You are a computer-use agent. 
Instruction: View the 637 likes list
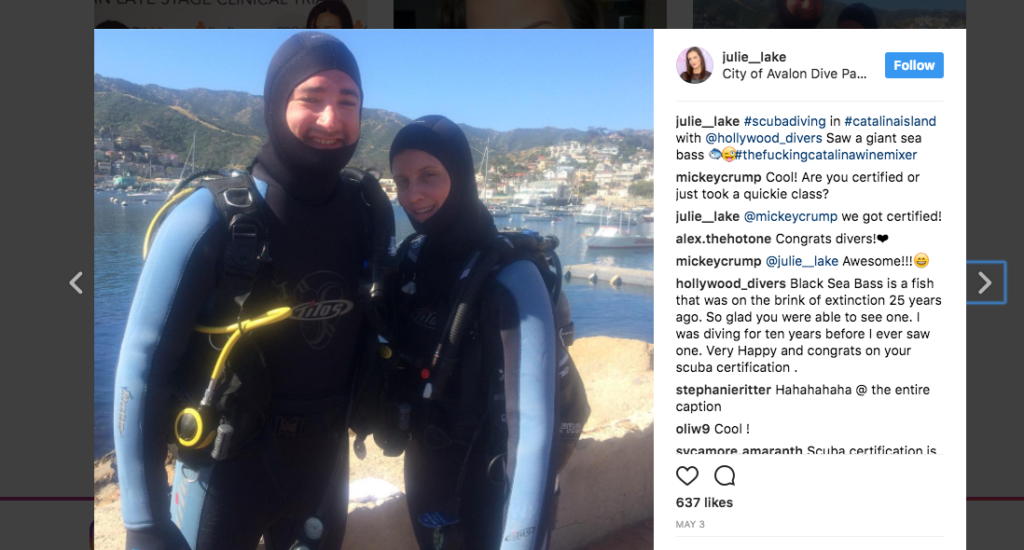click(704, 502)
